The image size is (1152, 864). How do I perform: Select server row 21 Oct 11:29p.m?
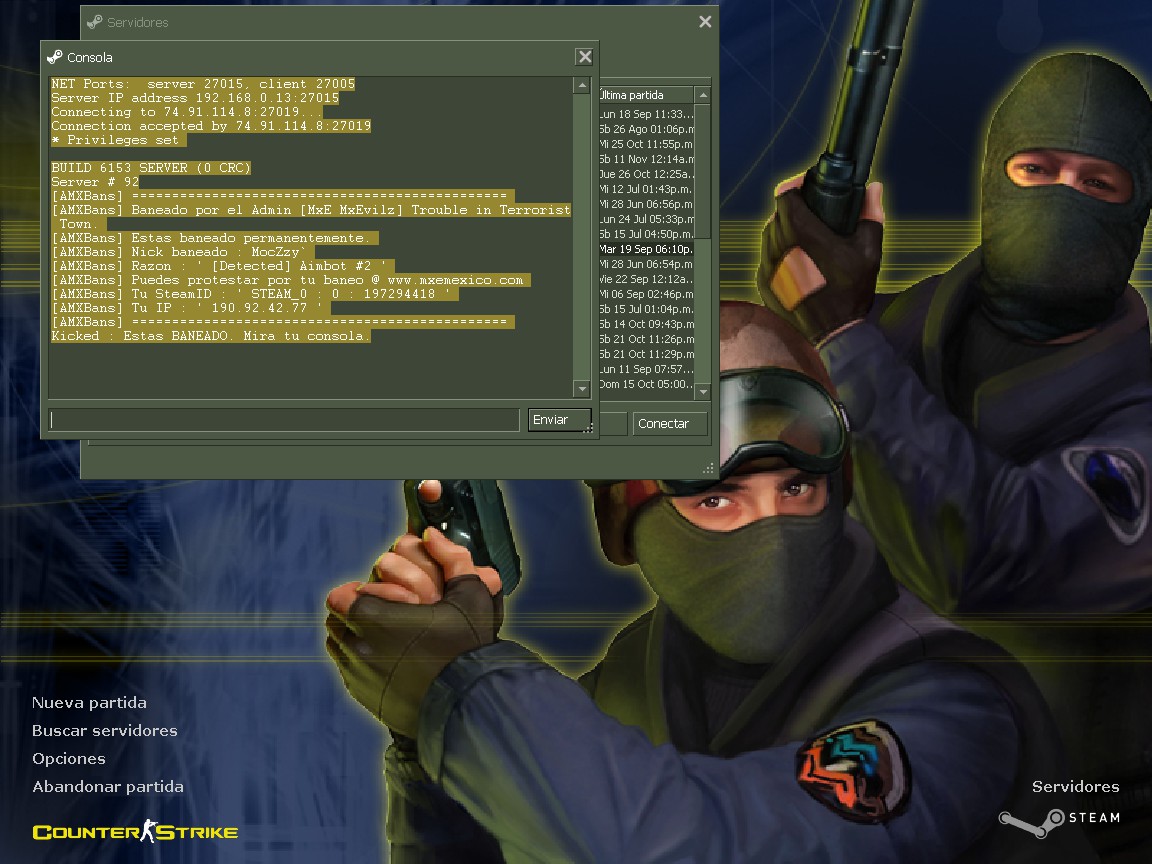[646, 353]
